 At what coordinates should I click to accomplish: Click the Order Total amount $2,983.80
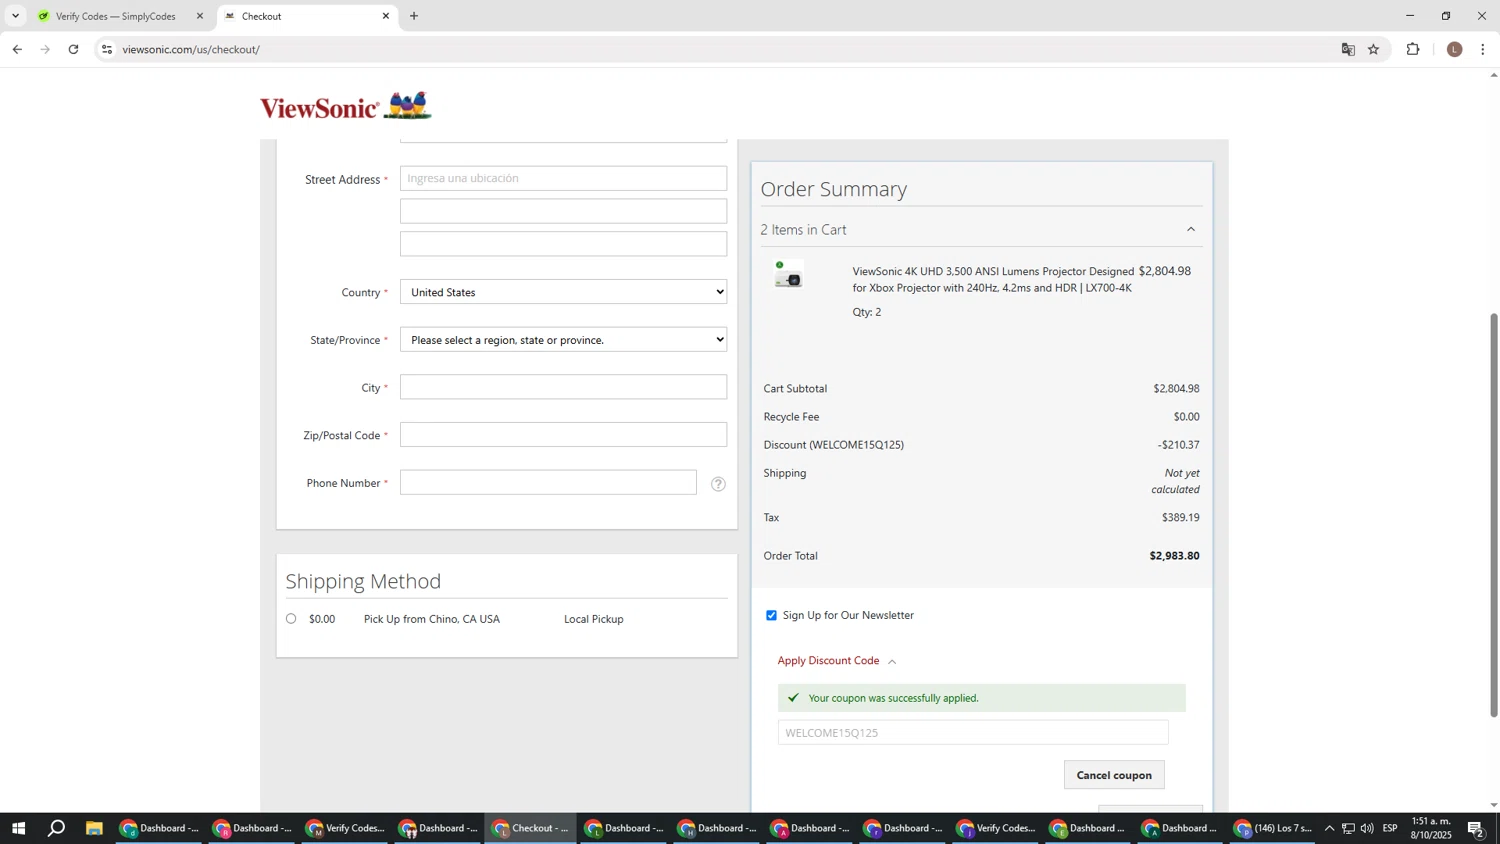coord(1174,556)
